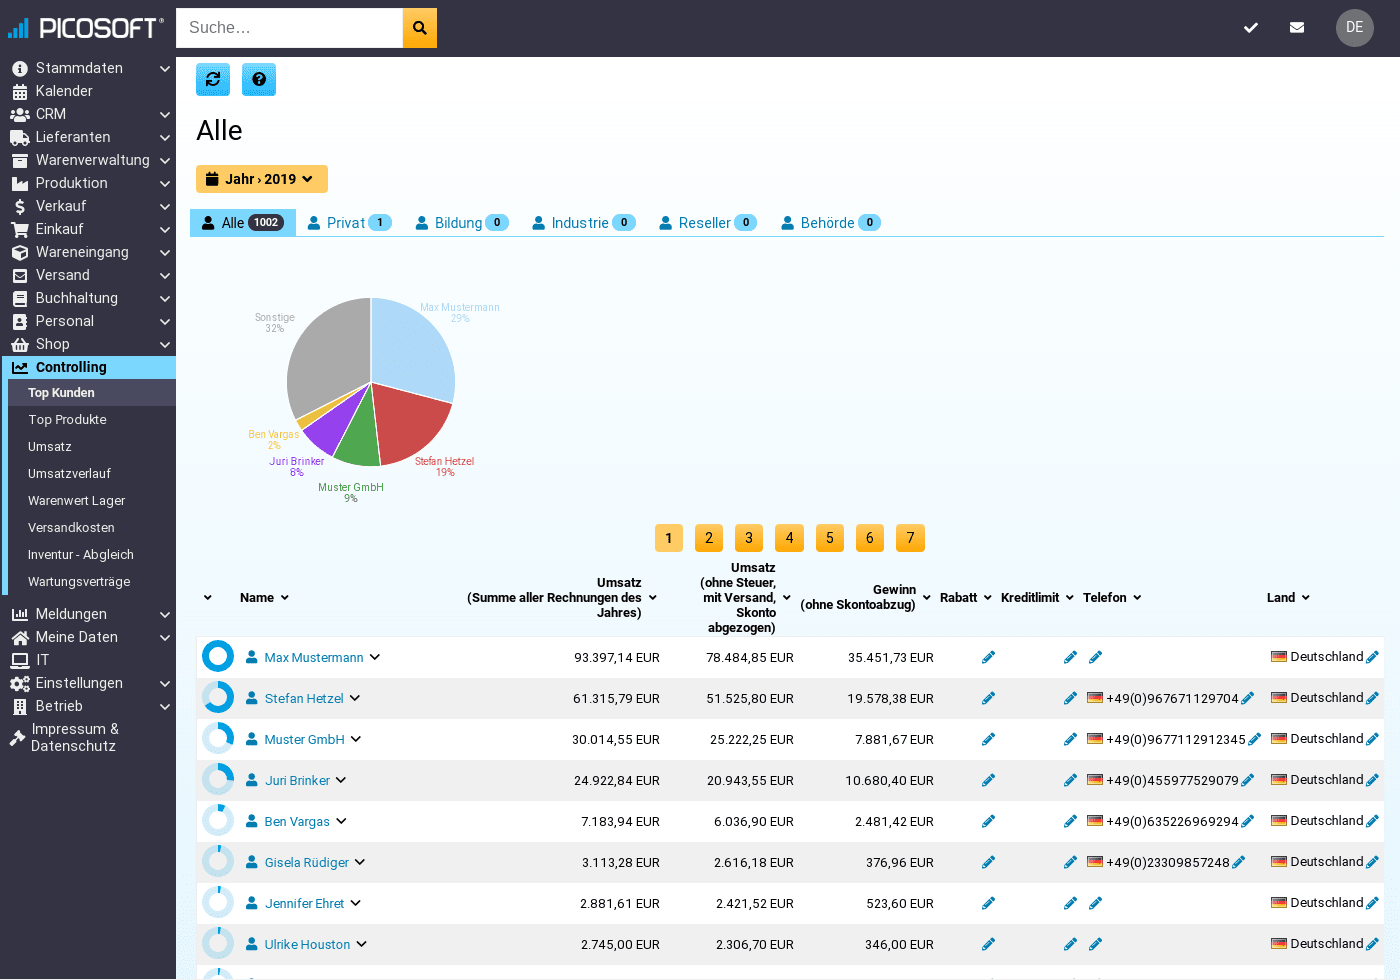Edit Rabatt pencil for Ulrike Houston

click(988, 944)
